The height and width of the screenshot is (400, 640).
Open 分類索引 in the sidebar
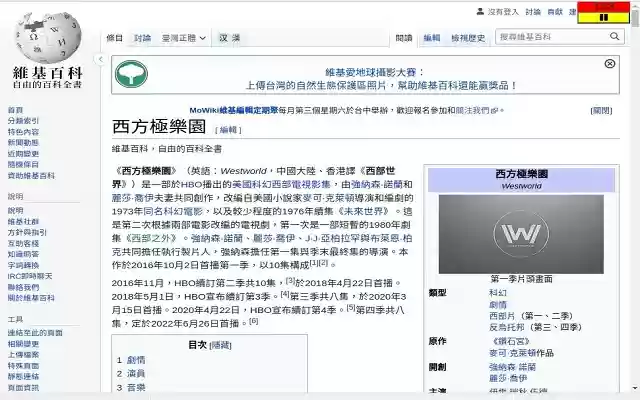(x=23, y=121)
